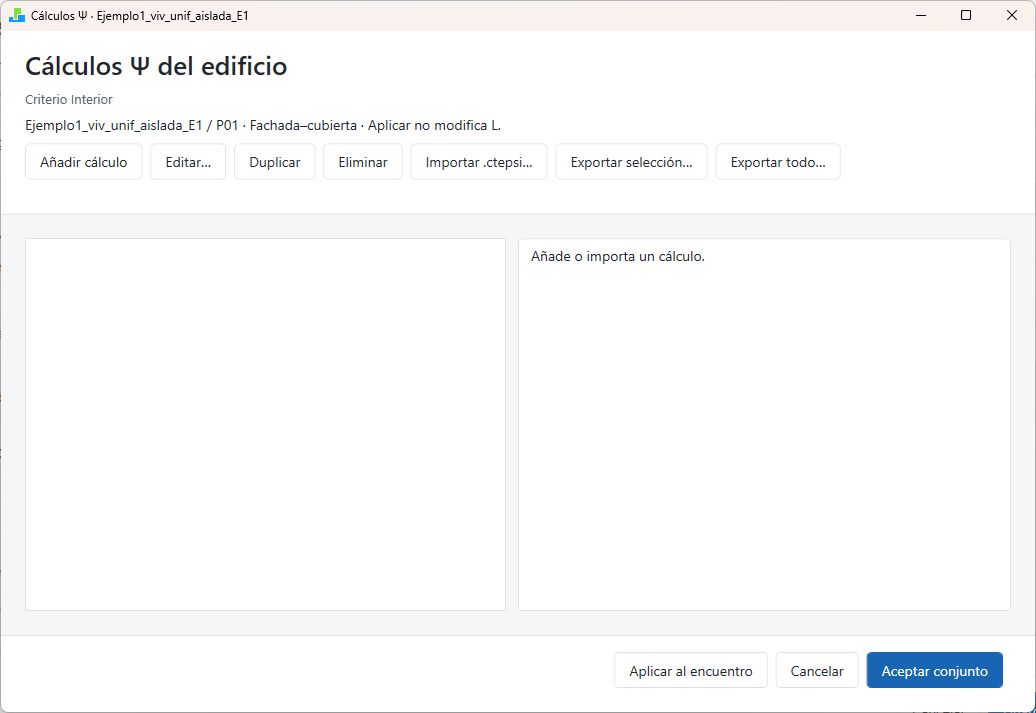The width and height of the screenshot is (1036, 713).
Task: Click the 'Cálculos Ψ del edificio' heading
Action: pos(156,66)
